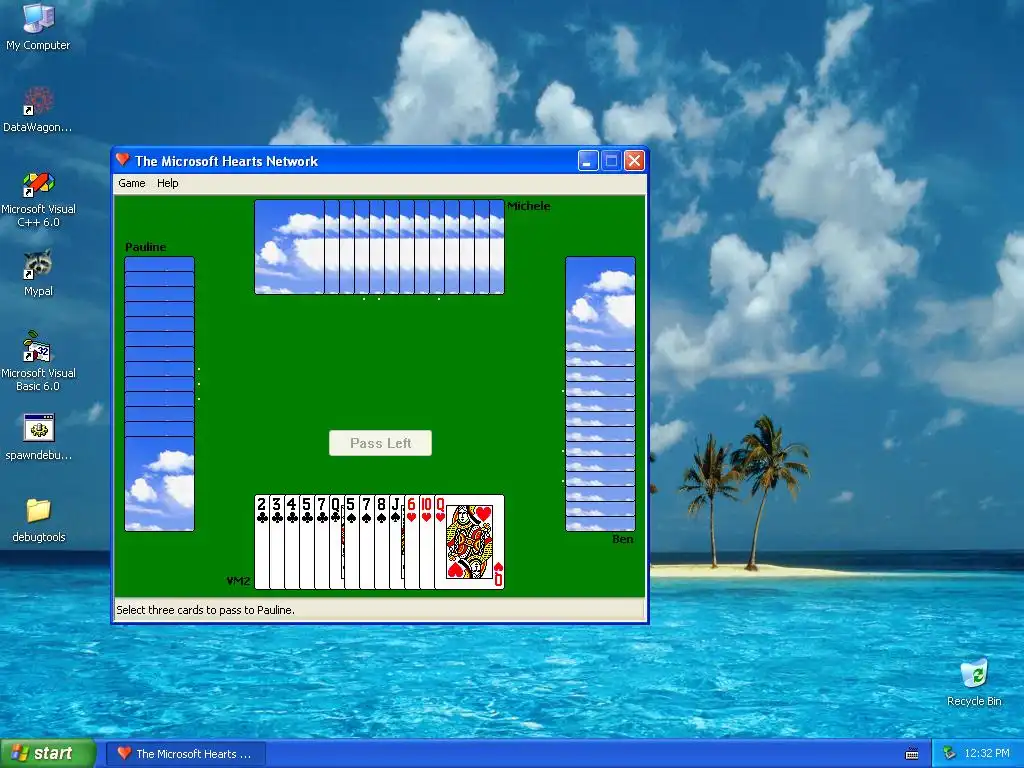Click the Michele player name label
This screenshot has height=768, width=1024.
pyautogui.click(x=528, y=206)
